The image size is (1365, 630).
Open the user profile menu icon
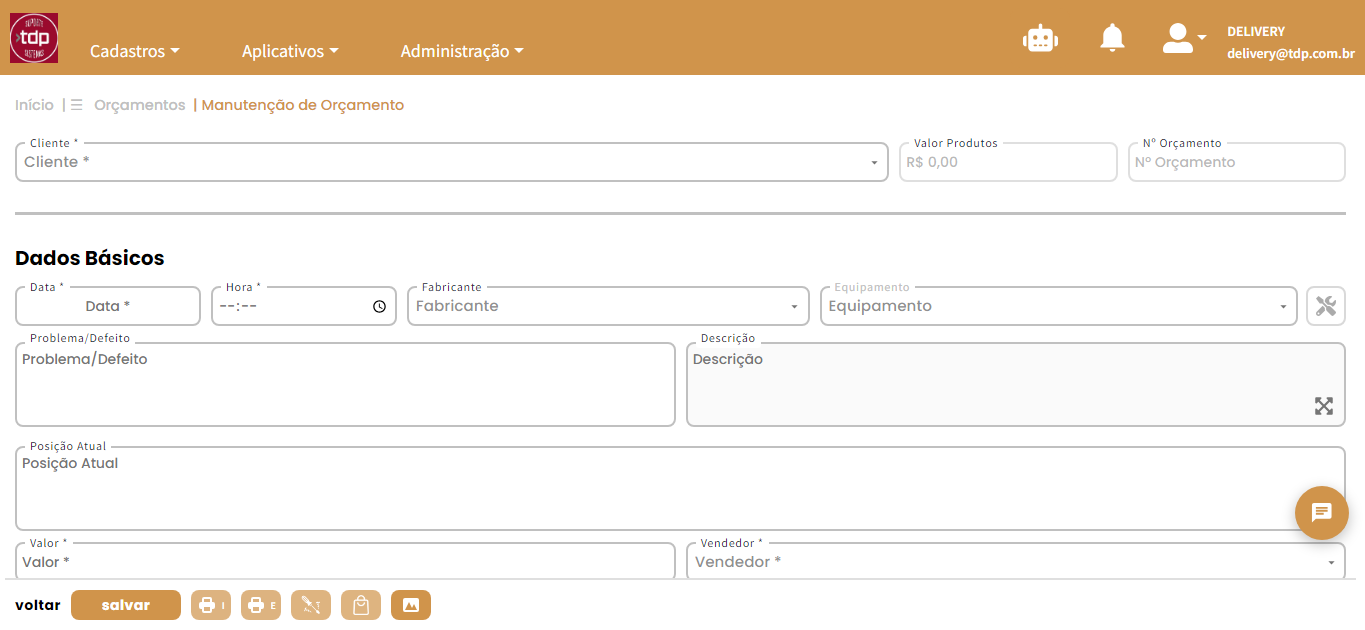1184,38
